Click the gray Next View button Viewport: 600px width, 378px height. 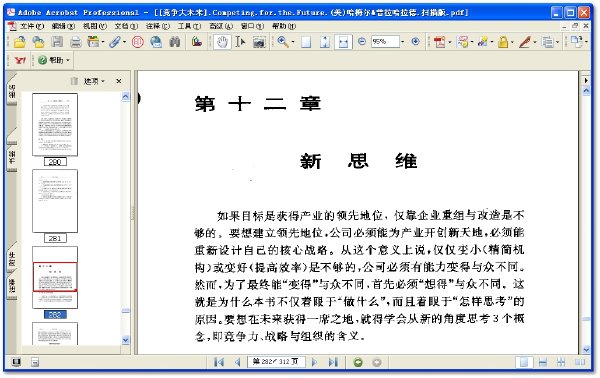click(x=377, y=362)
